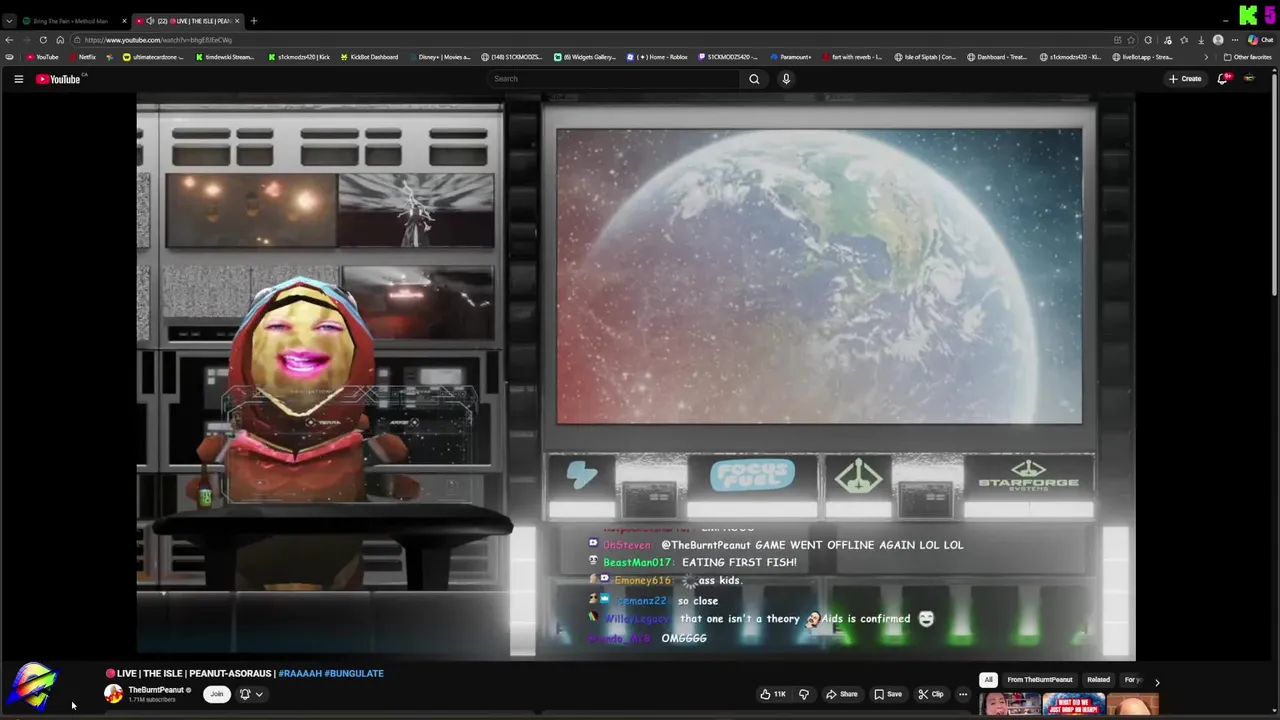1280x720 pixels.
Task: Expand notification bell options chevron
Action: point(259,694)
